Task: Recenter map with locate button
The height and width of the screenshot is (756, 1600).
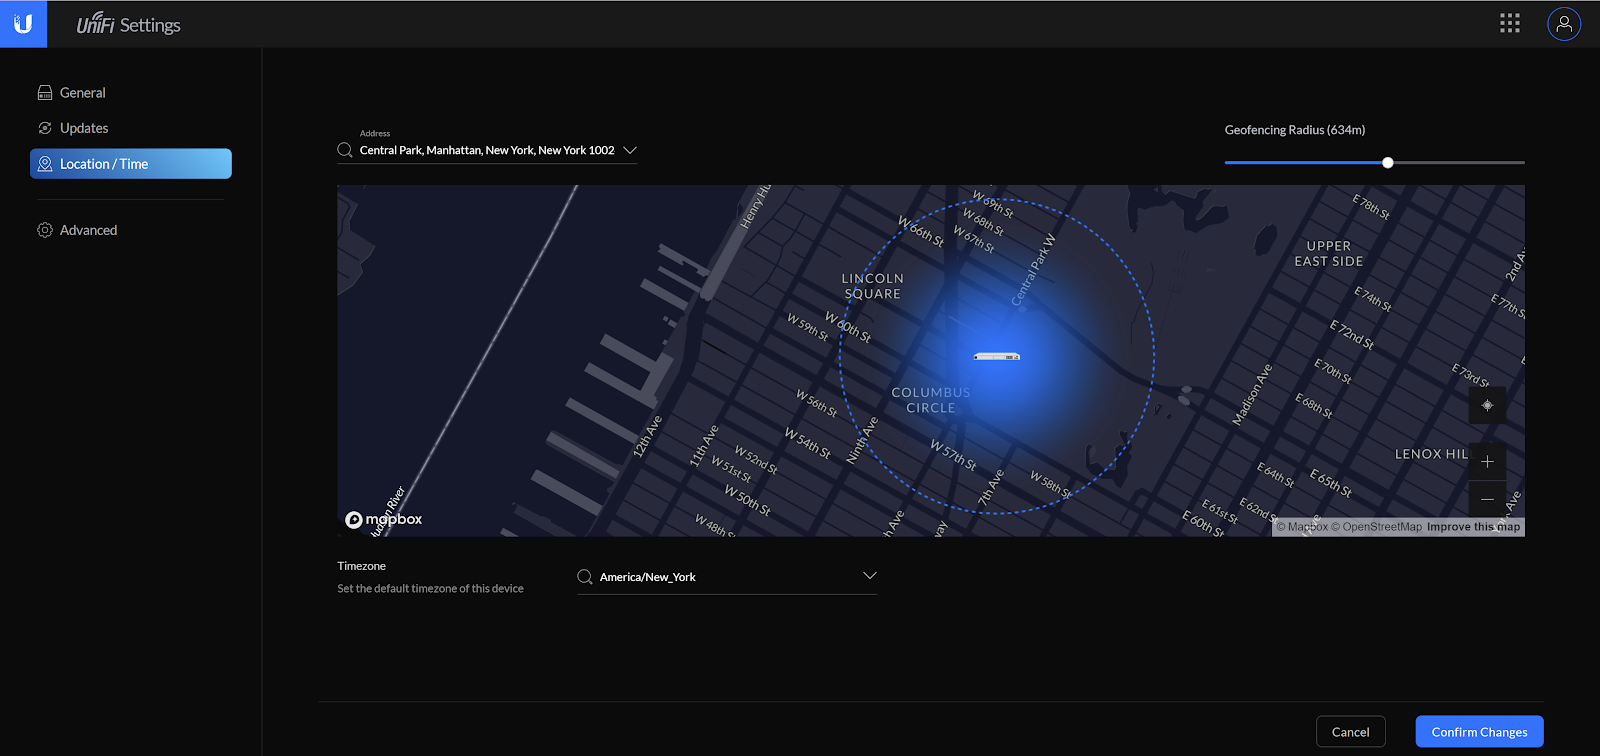Action: pos(1487,405)
